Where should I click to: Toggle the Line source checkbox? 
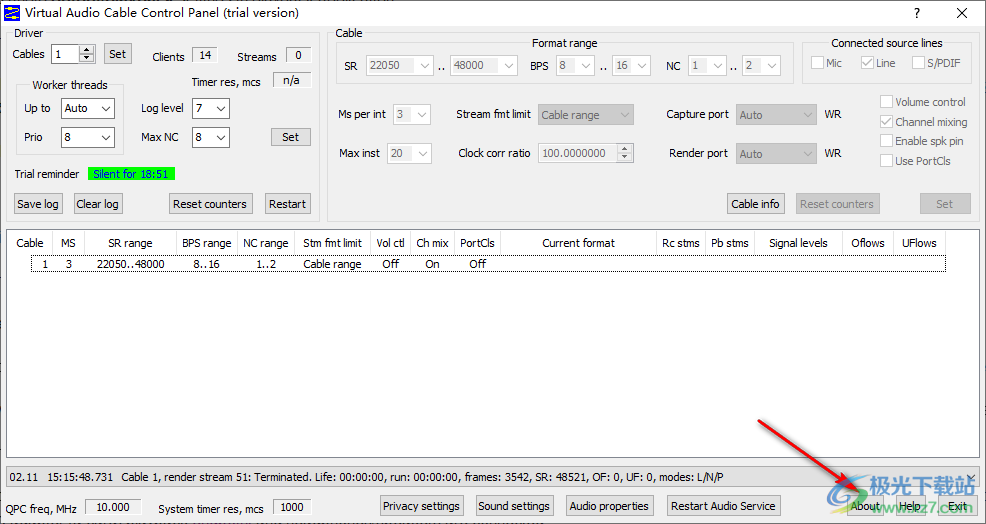867,63
